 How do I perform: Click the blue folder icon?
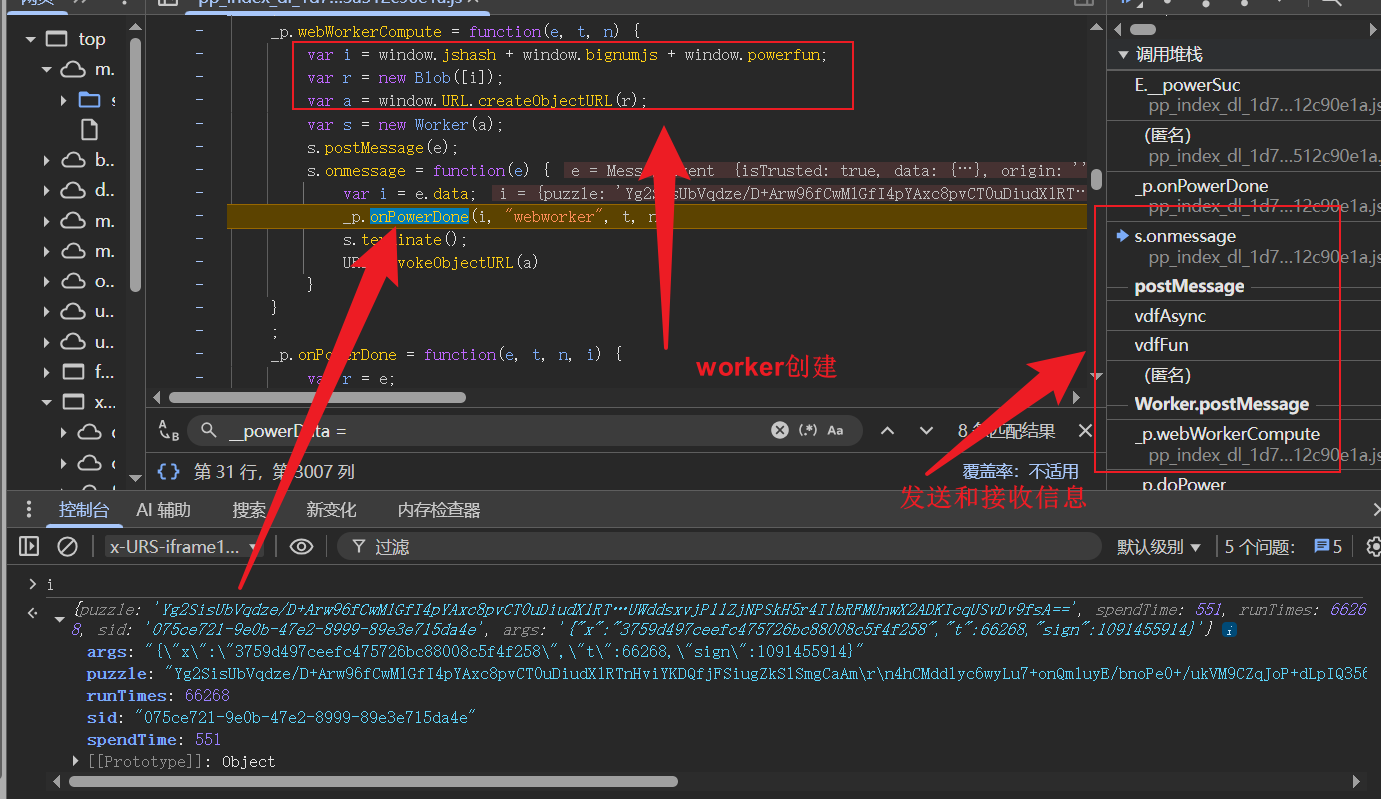[90, 100]
